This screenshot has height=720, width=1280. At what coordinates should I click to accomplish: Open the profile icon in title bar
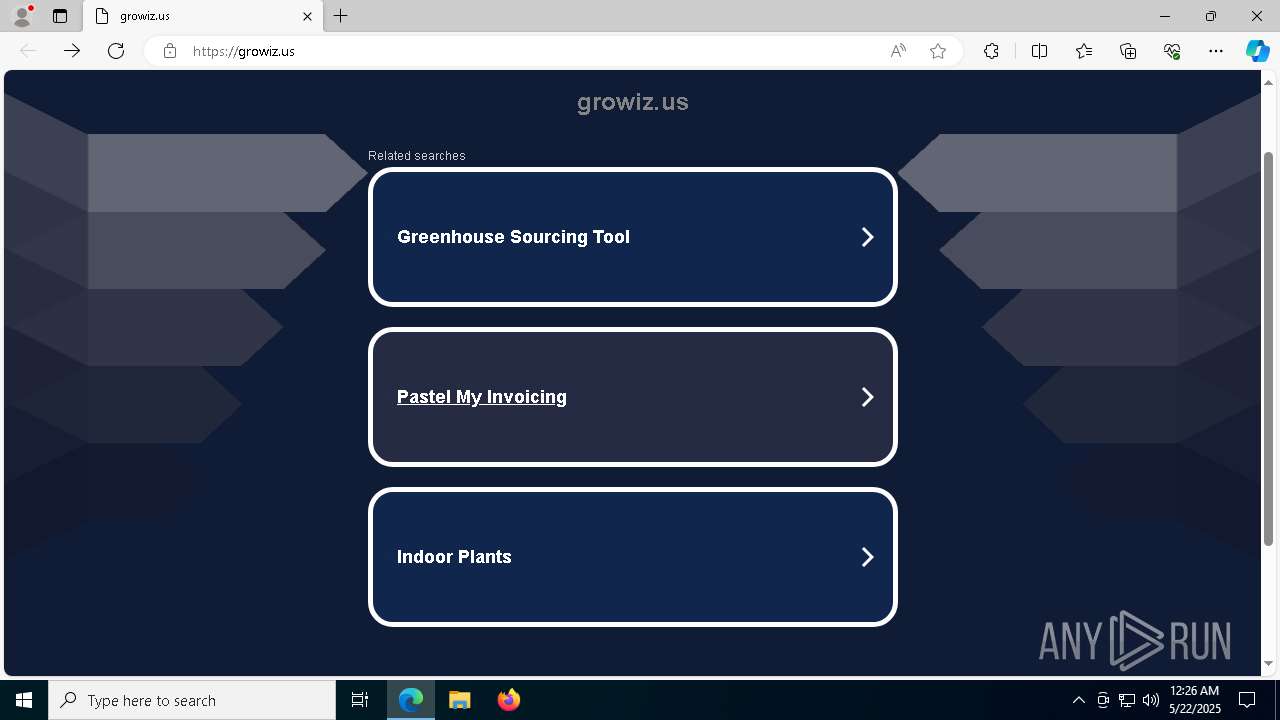[x=22, y=16]
